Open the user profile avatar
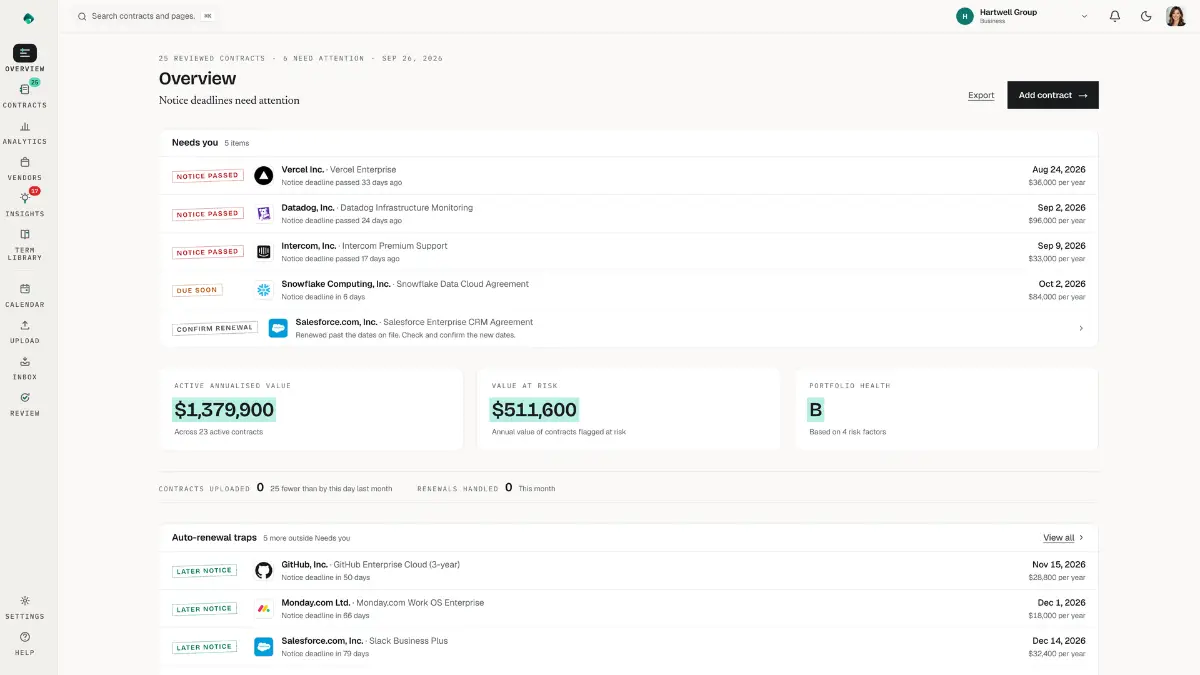The height and width of the screenshot is (675, 1200). pyautogui.click(x=1176, y=16)
